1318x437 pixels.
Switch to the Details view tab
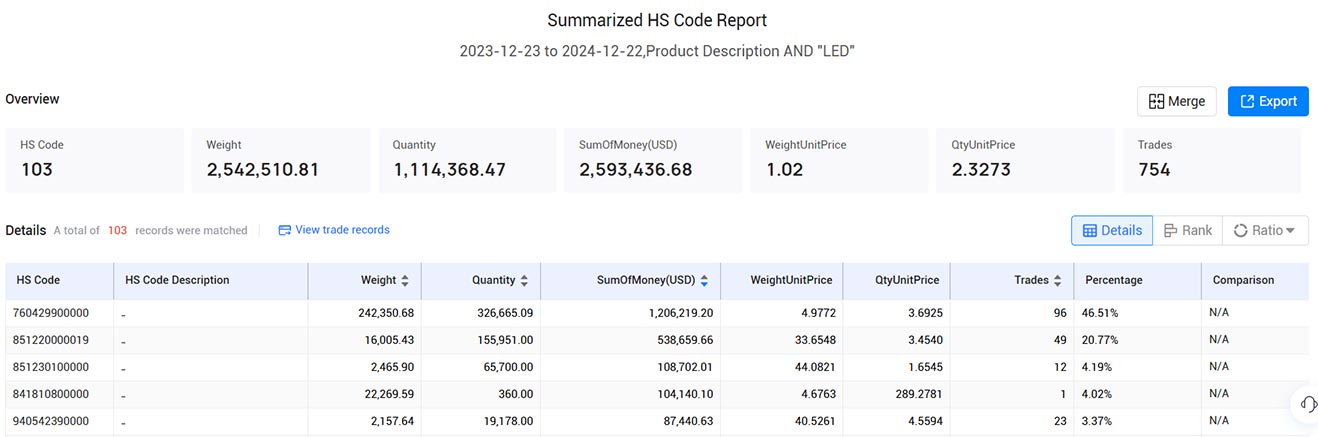1112,230
